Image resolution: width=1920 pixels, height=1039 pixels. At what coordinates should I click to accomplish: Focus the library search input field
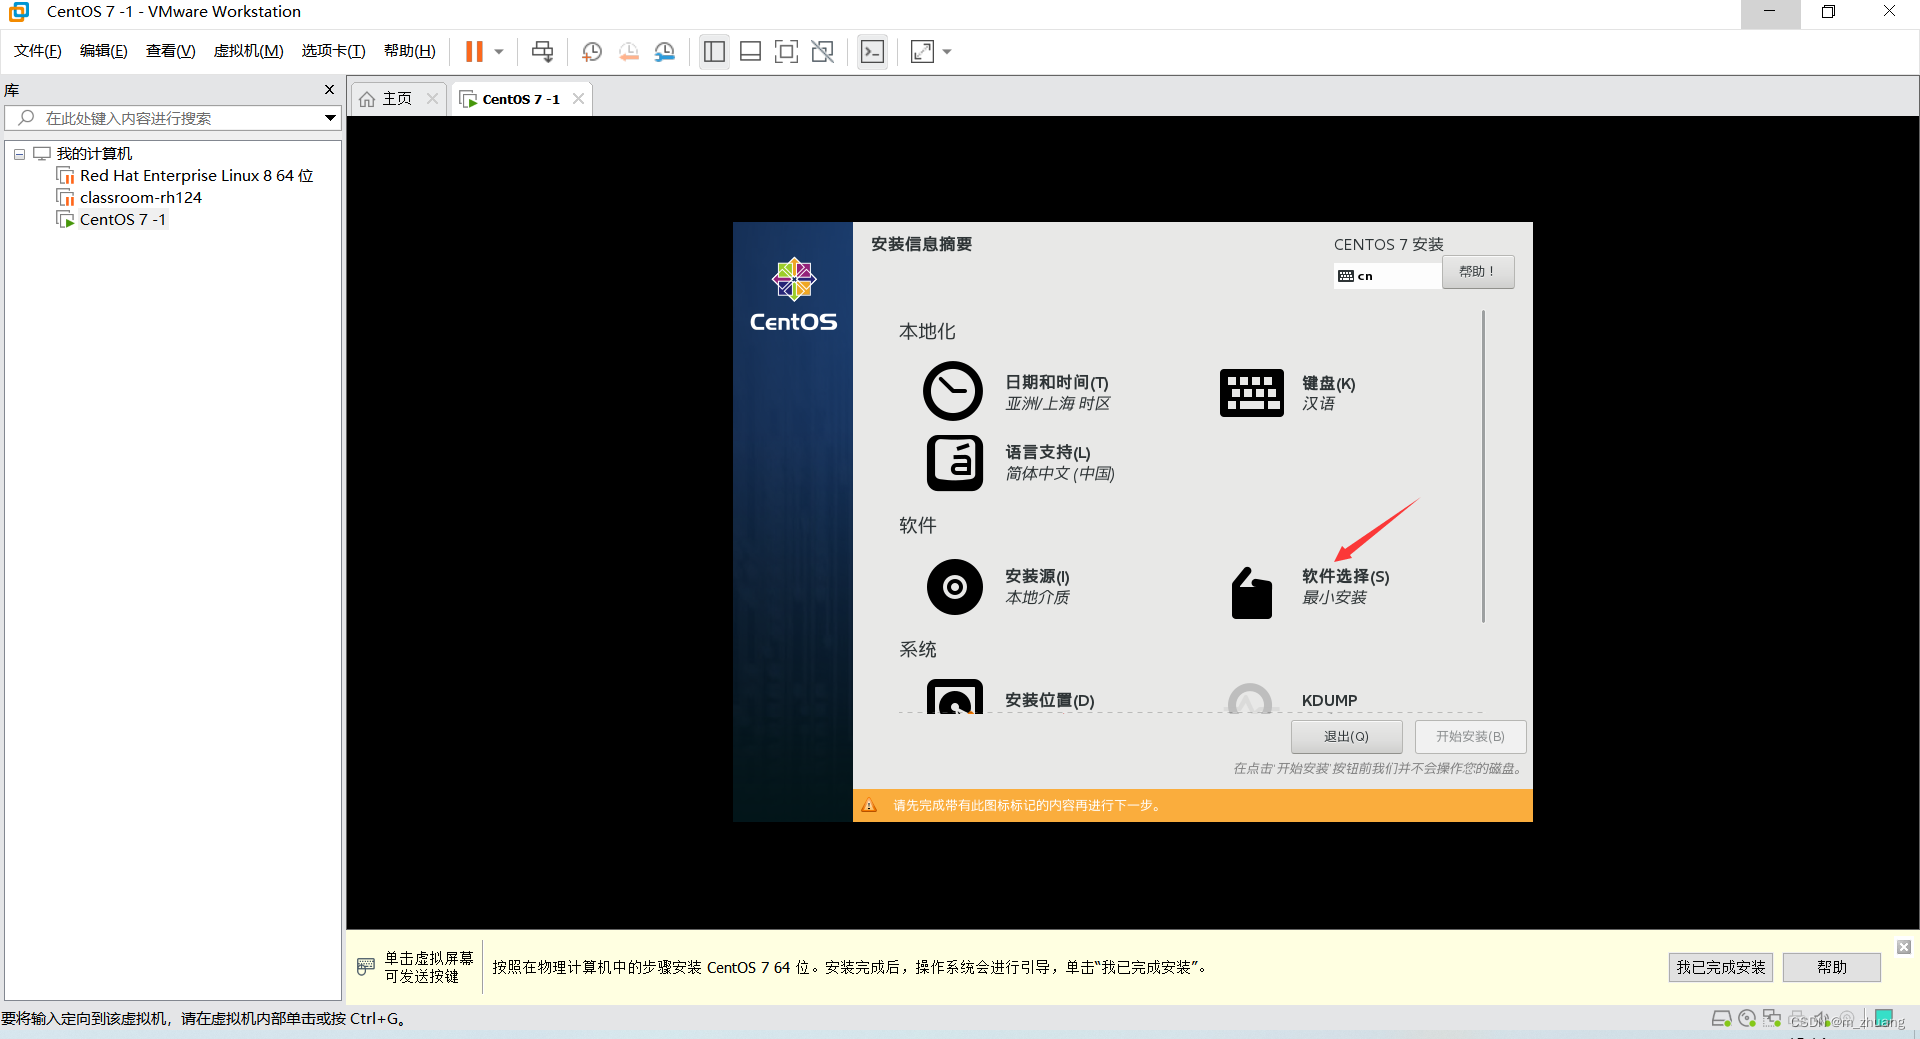172,118
